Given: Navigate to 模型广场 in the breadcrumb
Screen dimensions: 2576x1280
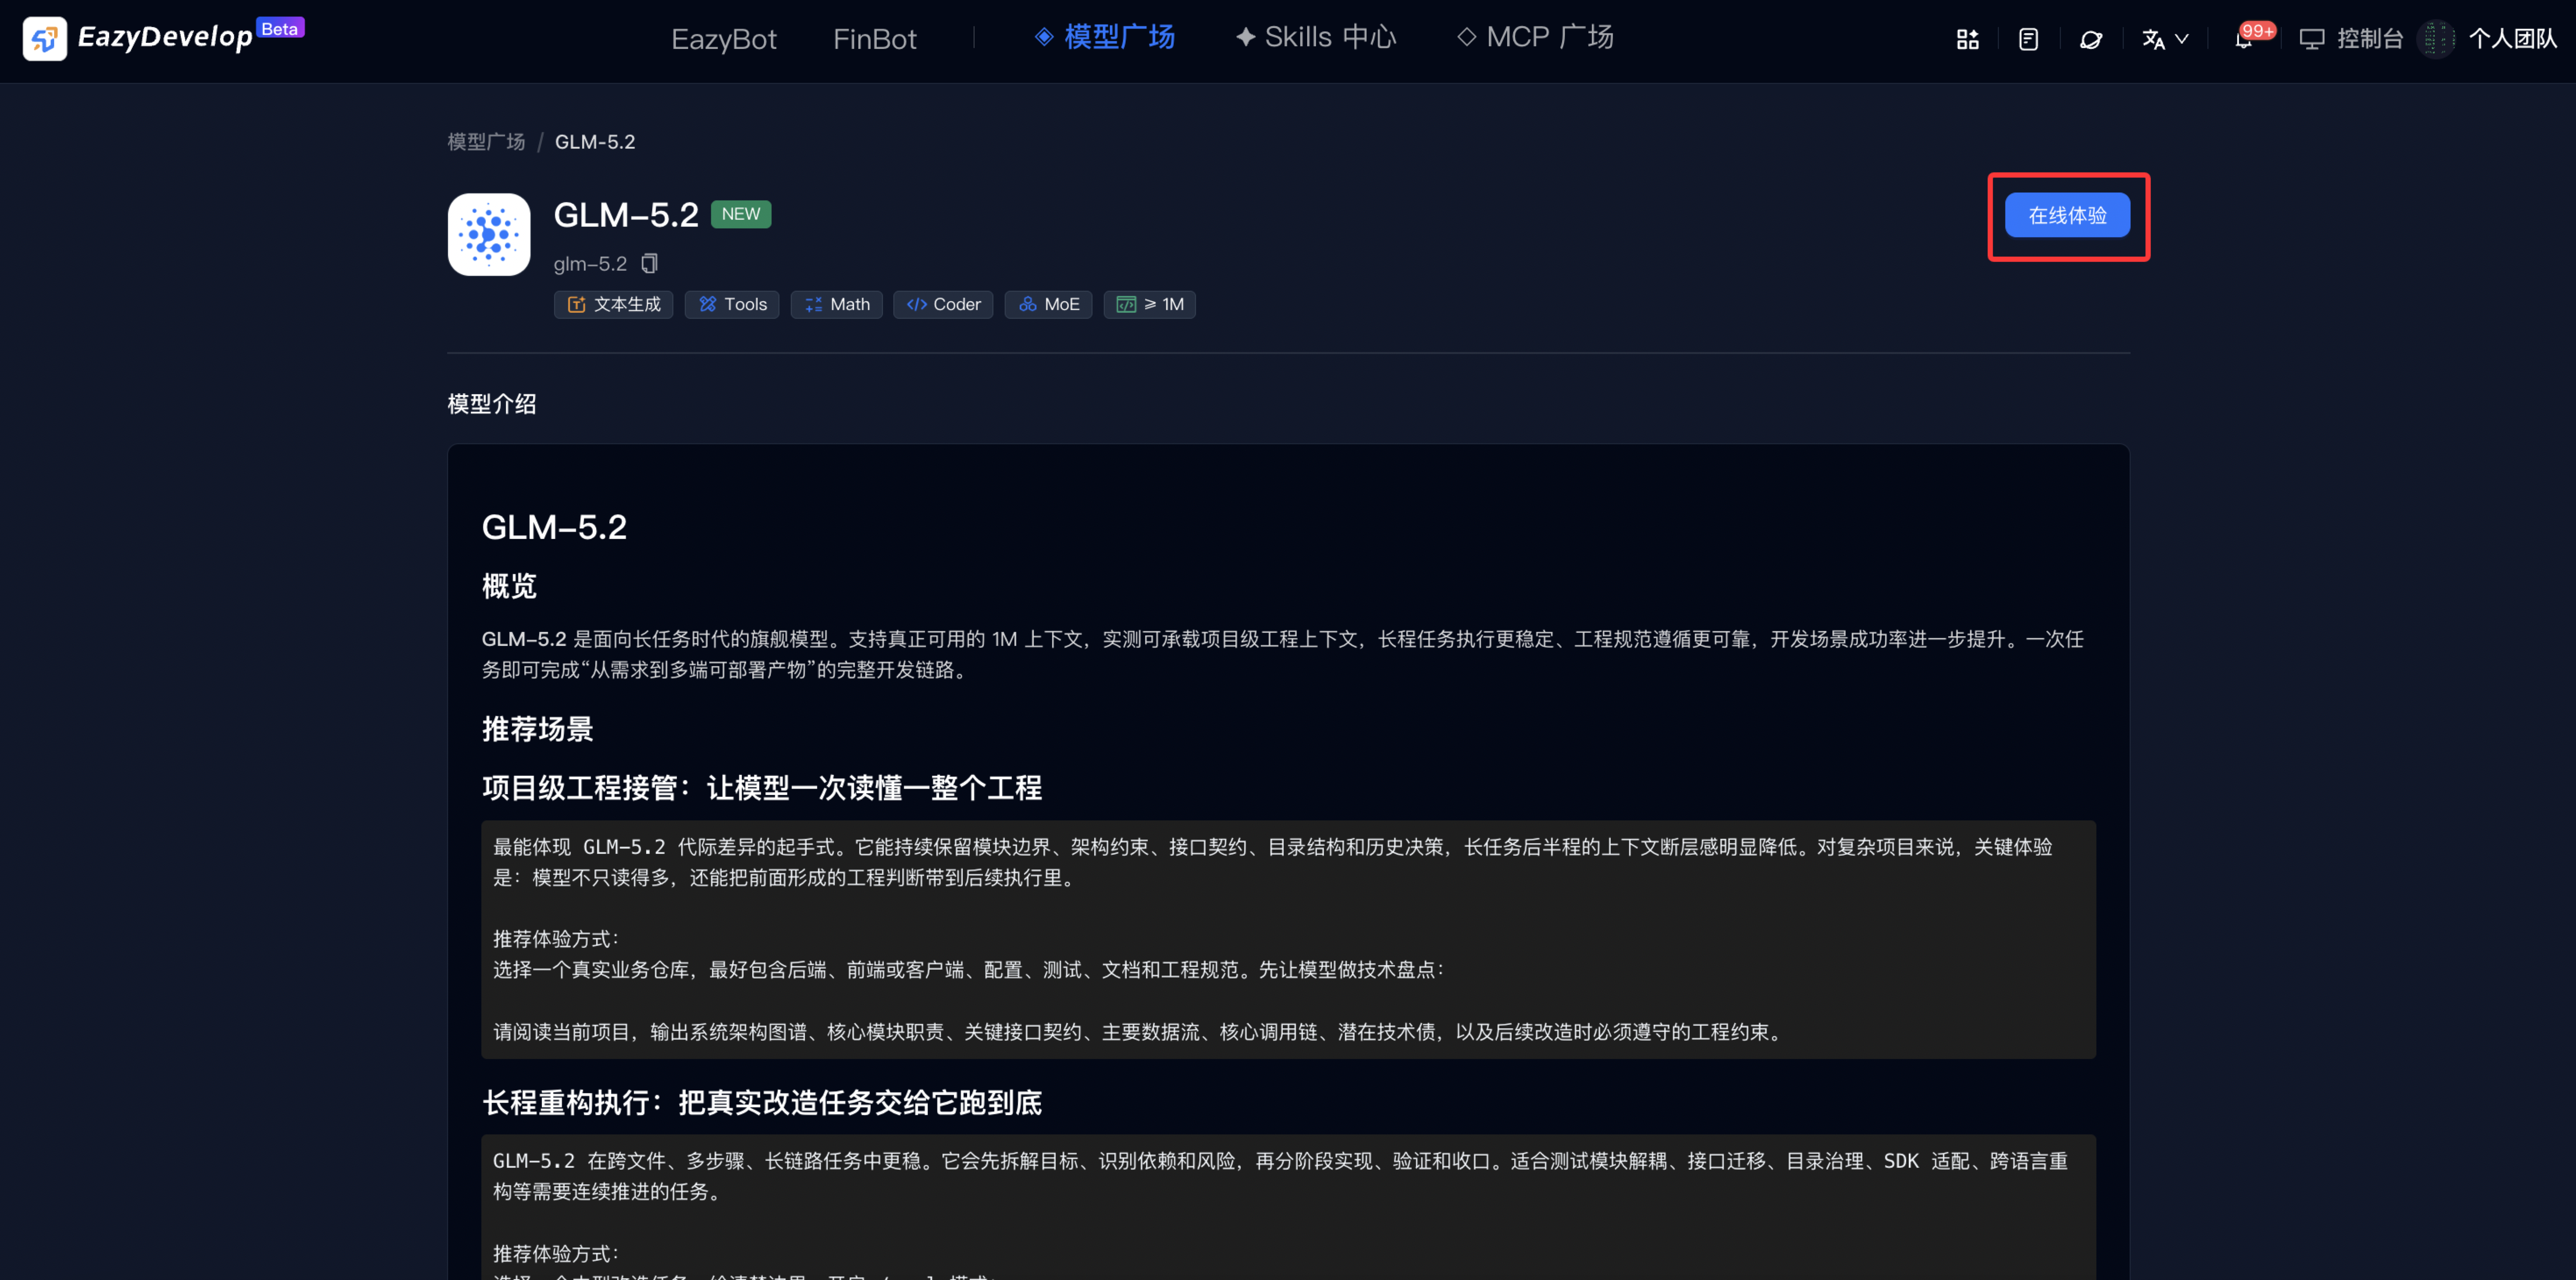Looking at the screenshot, I should (x=486, y=142).
